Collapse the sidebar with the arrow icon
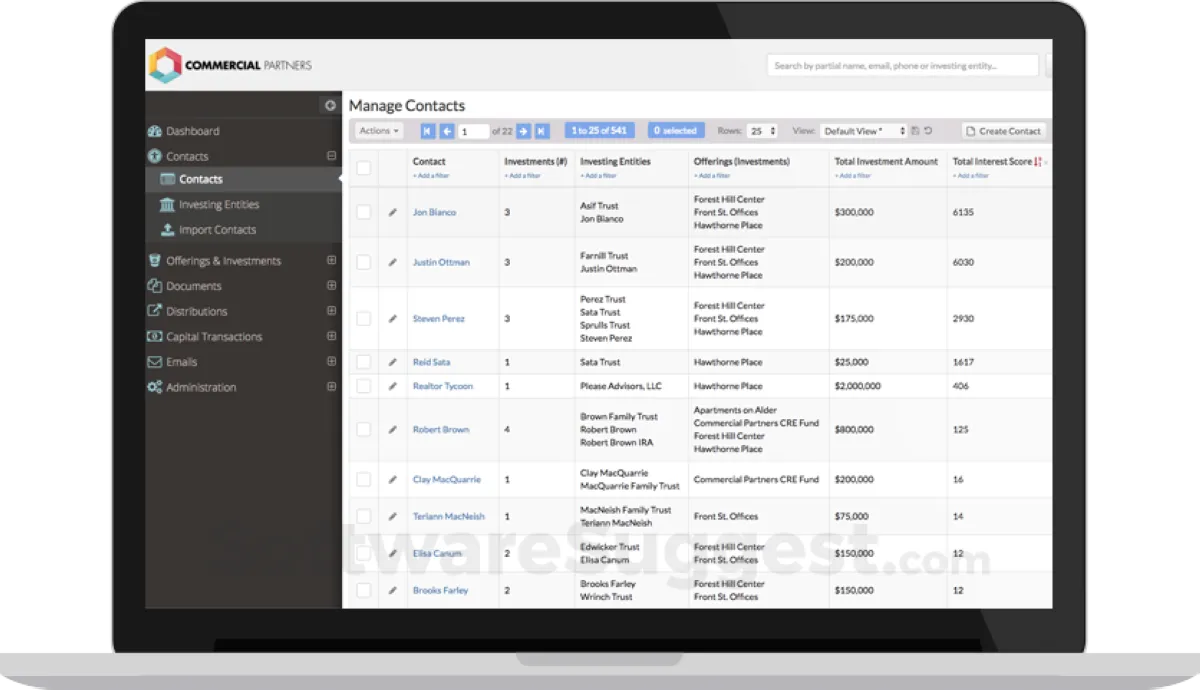 coord(331,105)
